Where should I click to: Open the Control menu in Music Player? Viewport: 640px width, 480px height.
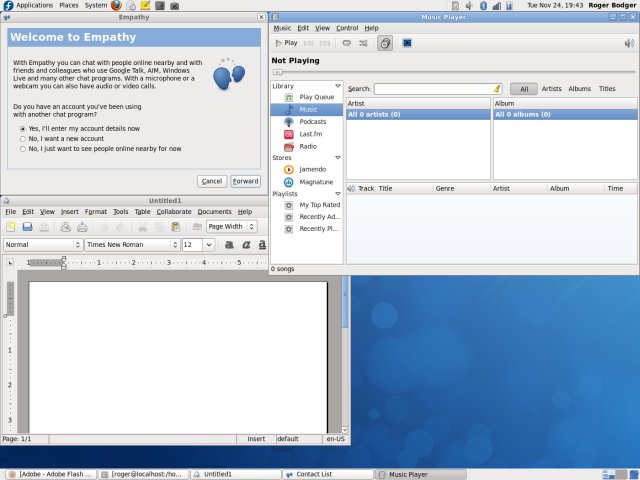pos(346,28)
